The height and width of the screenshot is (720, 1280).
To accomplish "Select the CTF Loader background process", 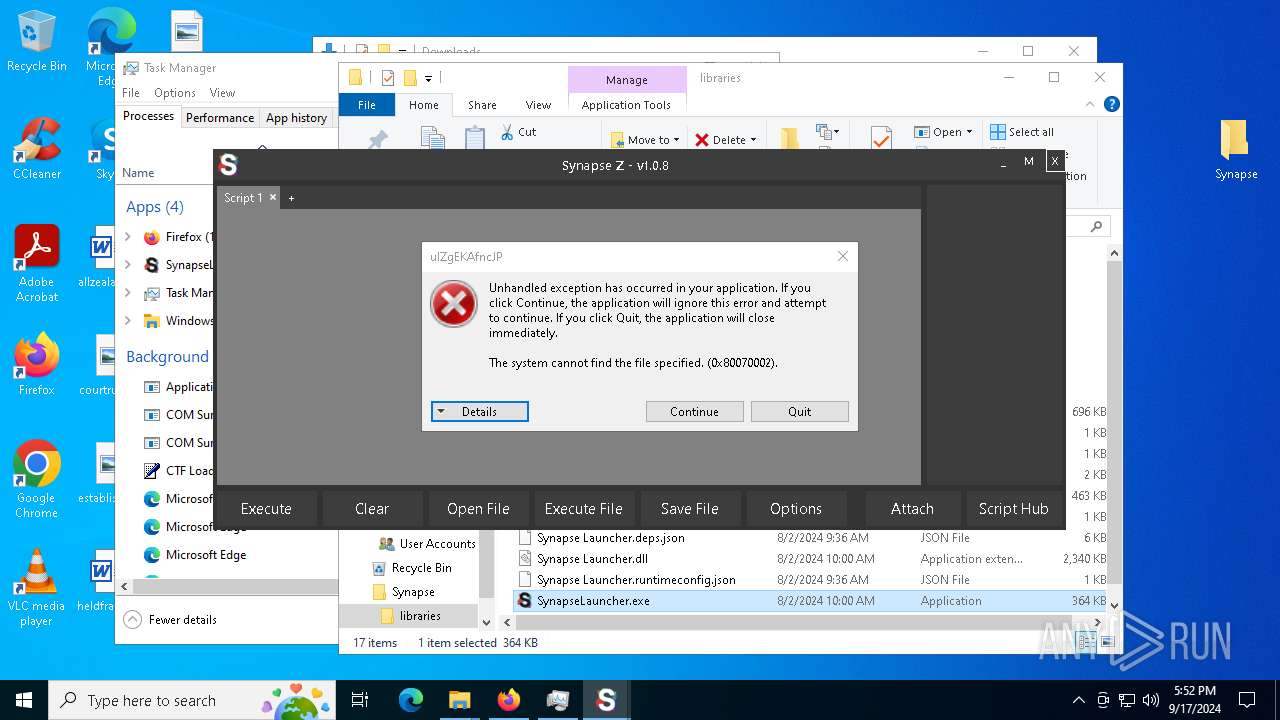I will tap(178, 471).
